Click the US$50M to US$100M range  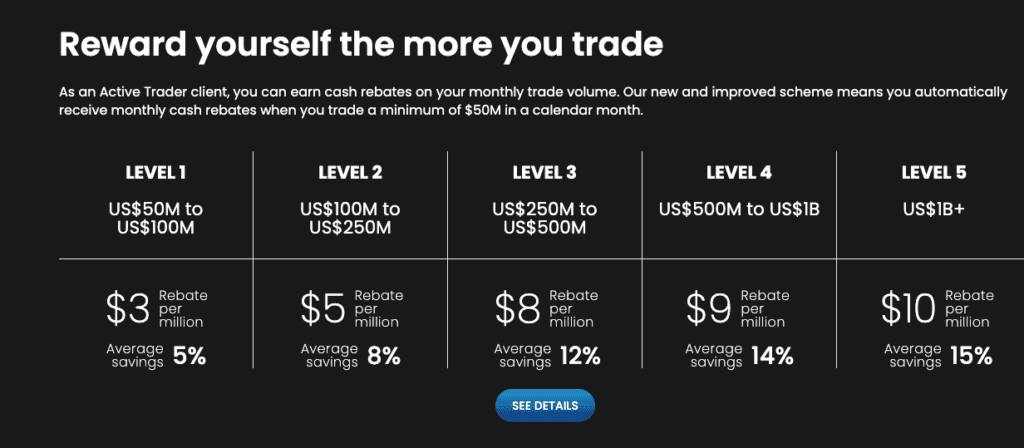[155, 219]
